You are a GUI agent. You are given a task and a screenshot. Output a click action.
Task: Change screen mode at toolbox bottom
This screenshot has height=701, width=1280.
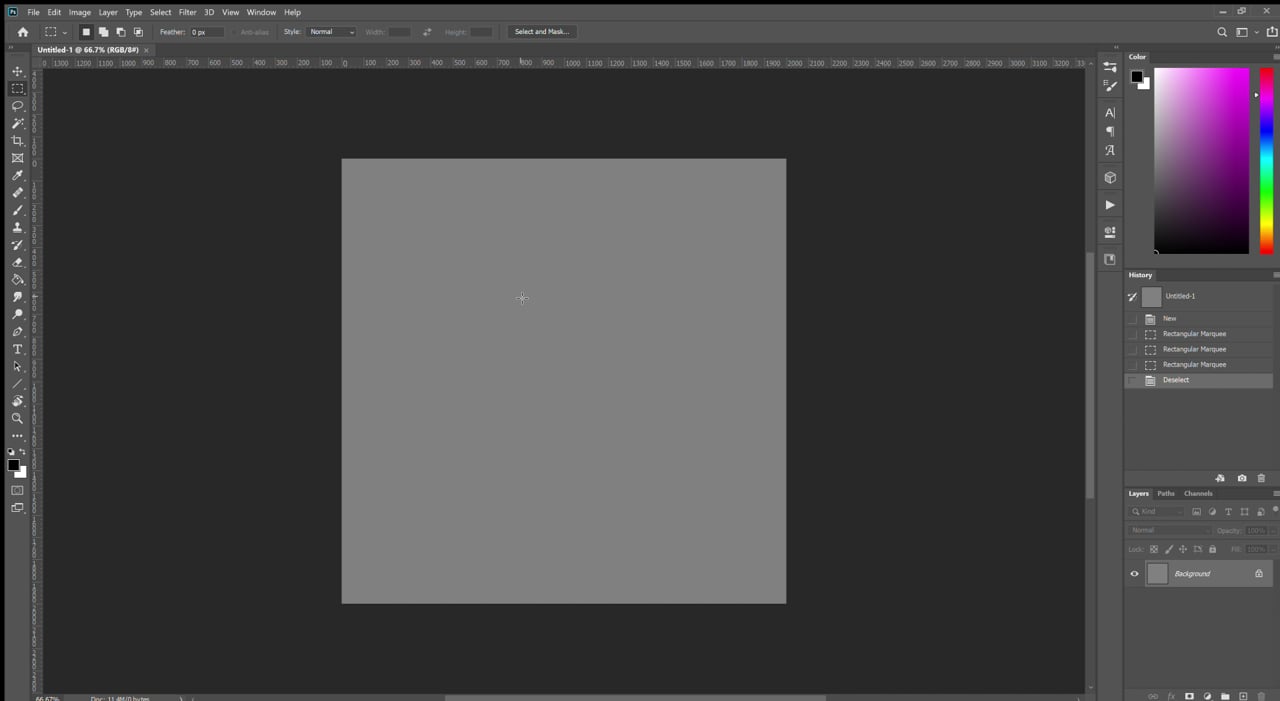[17, 508]
